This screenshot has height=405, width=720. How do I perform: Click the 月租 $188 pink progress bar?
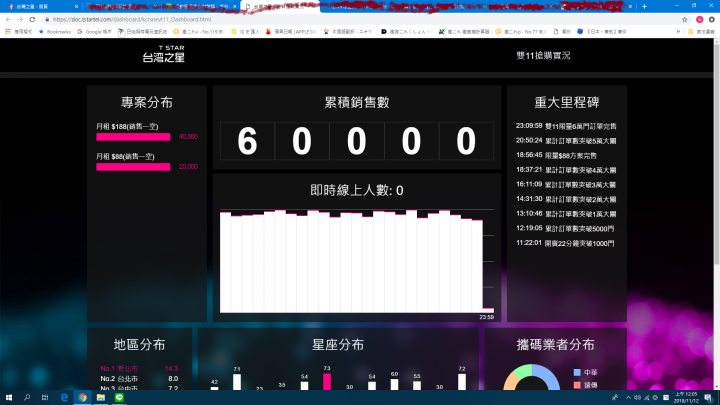133,137
